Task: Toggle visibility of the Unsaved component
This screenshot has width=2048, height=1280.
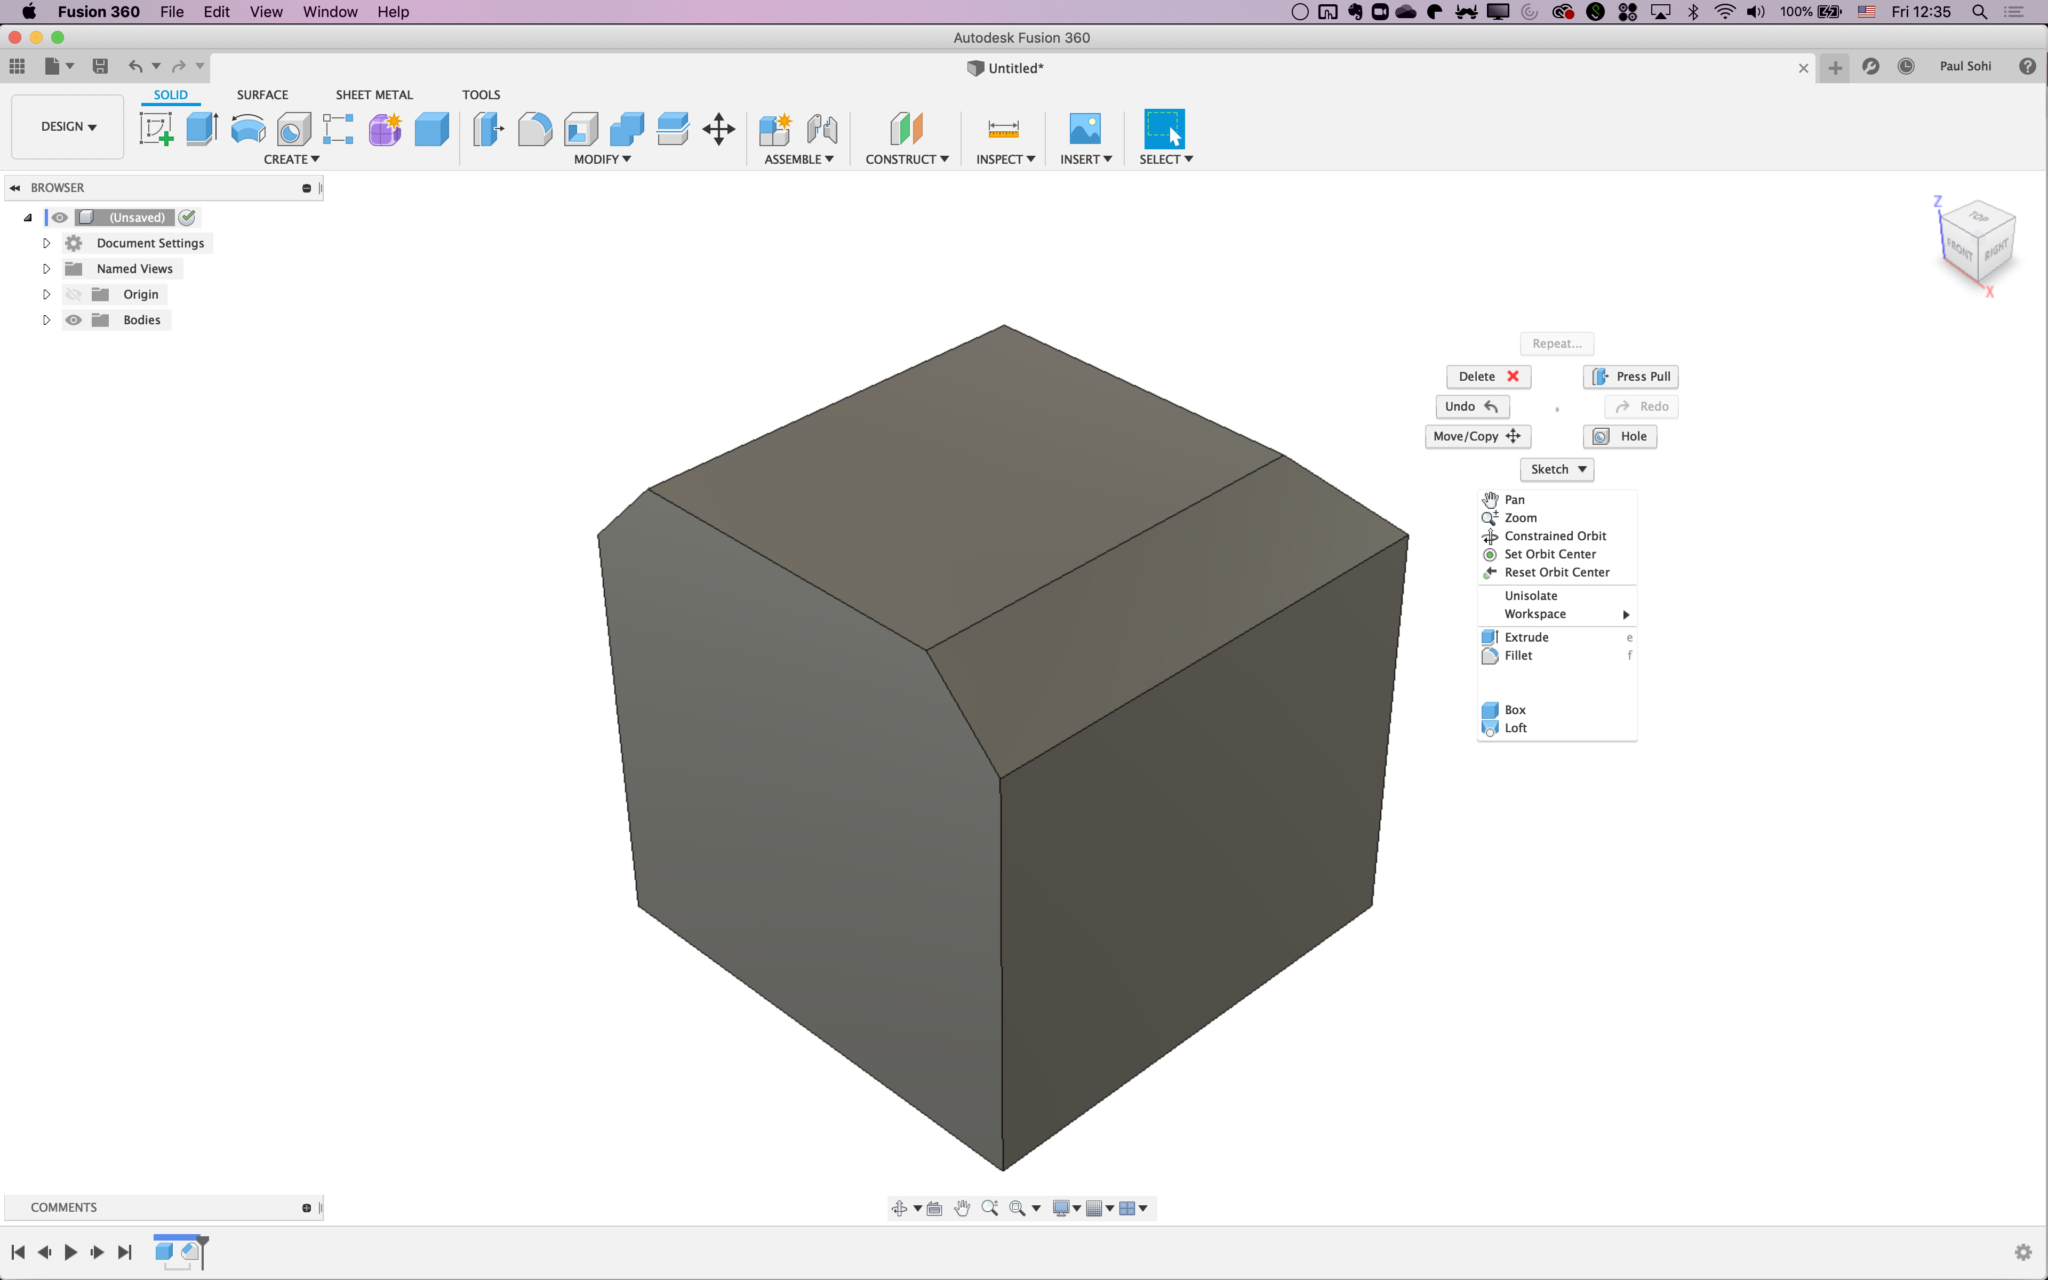Action: [60, 217]
